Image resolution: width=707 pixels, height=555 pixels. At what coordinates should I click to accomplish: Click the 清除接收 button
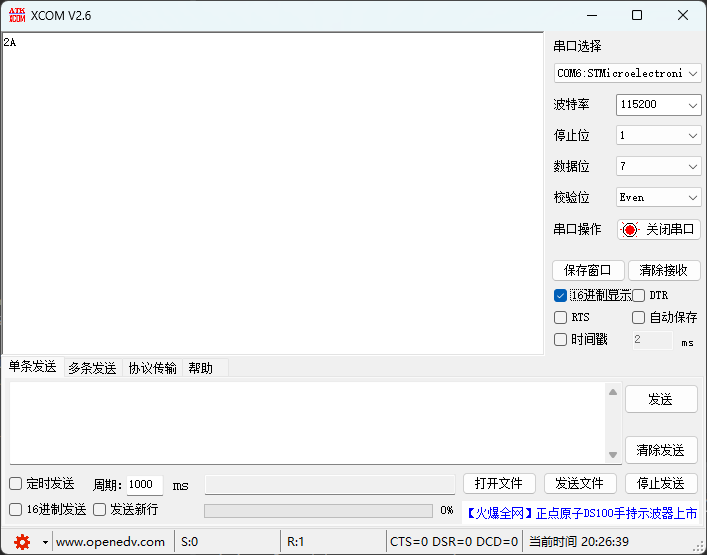pos(664,271)
